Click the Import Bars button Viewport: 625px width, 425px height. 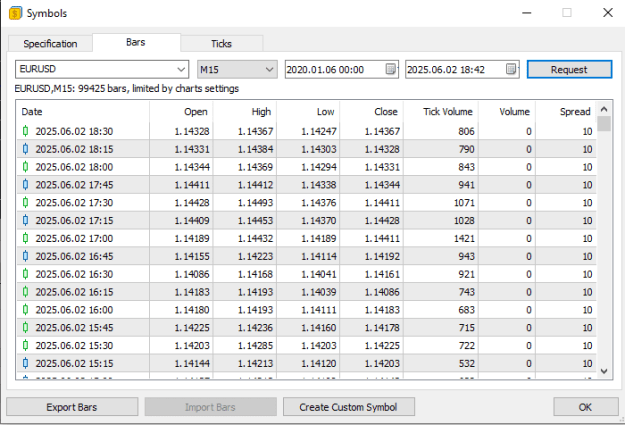coord(210,407)
